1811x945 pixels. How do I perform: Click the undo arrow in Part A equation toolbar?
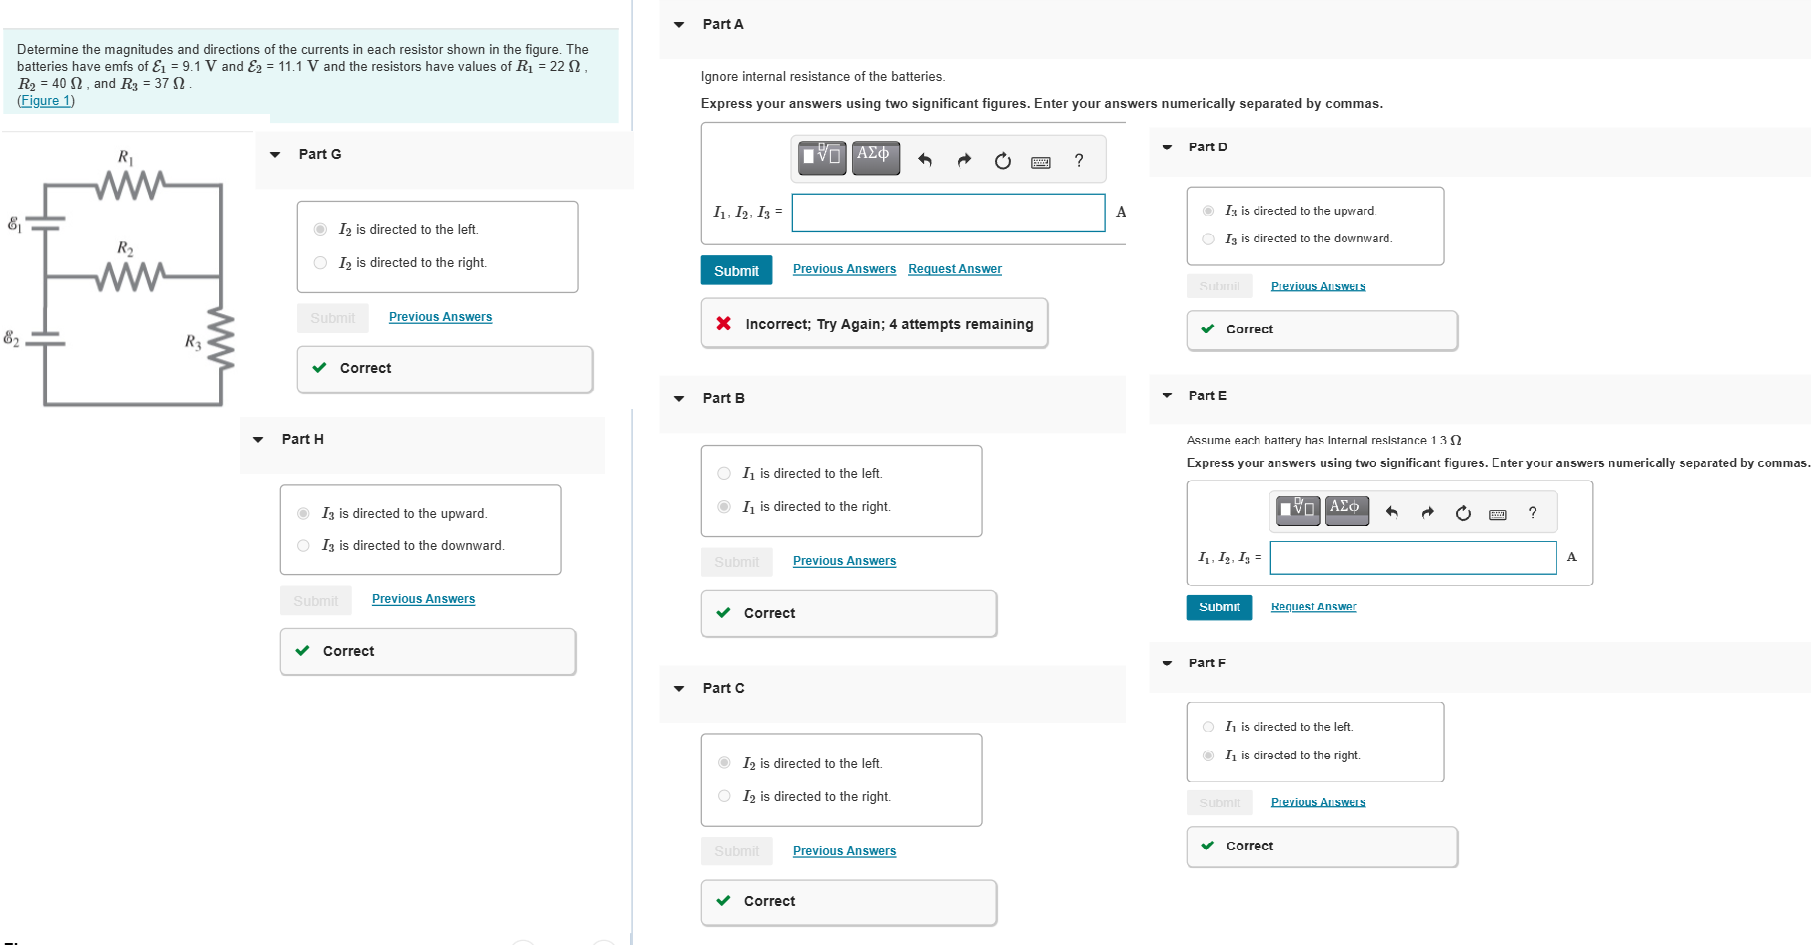924,159
